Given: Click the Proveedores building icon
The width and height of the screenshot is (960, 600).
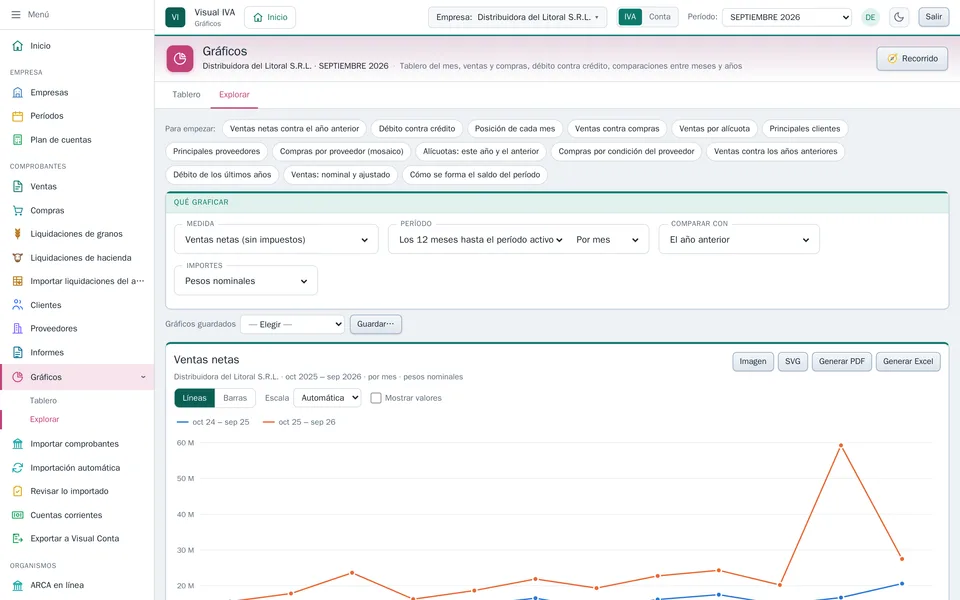Looking at the screenshot, I should pos(18,329).
